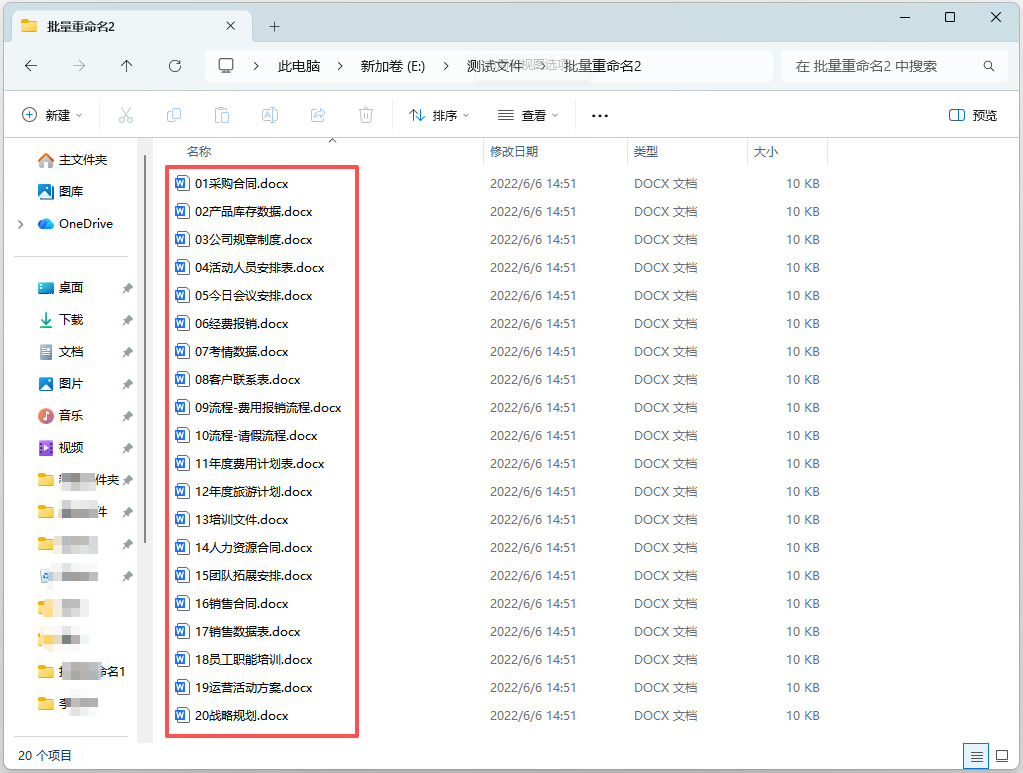Screen dimensions: 1023x773
Task: Click the Word icon of 08客户联系表.docx
Action: 182,380
